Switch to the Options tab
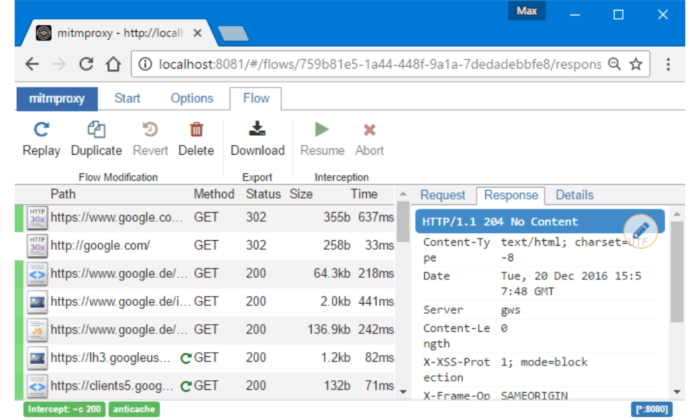 pyautogui.click(x=192, y=99)
